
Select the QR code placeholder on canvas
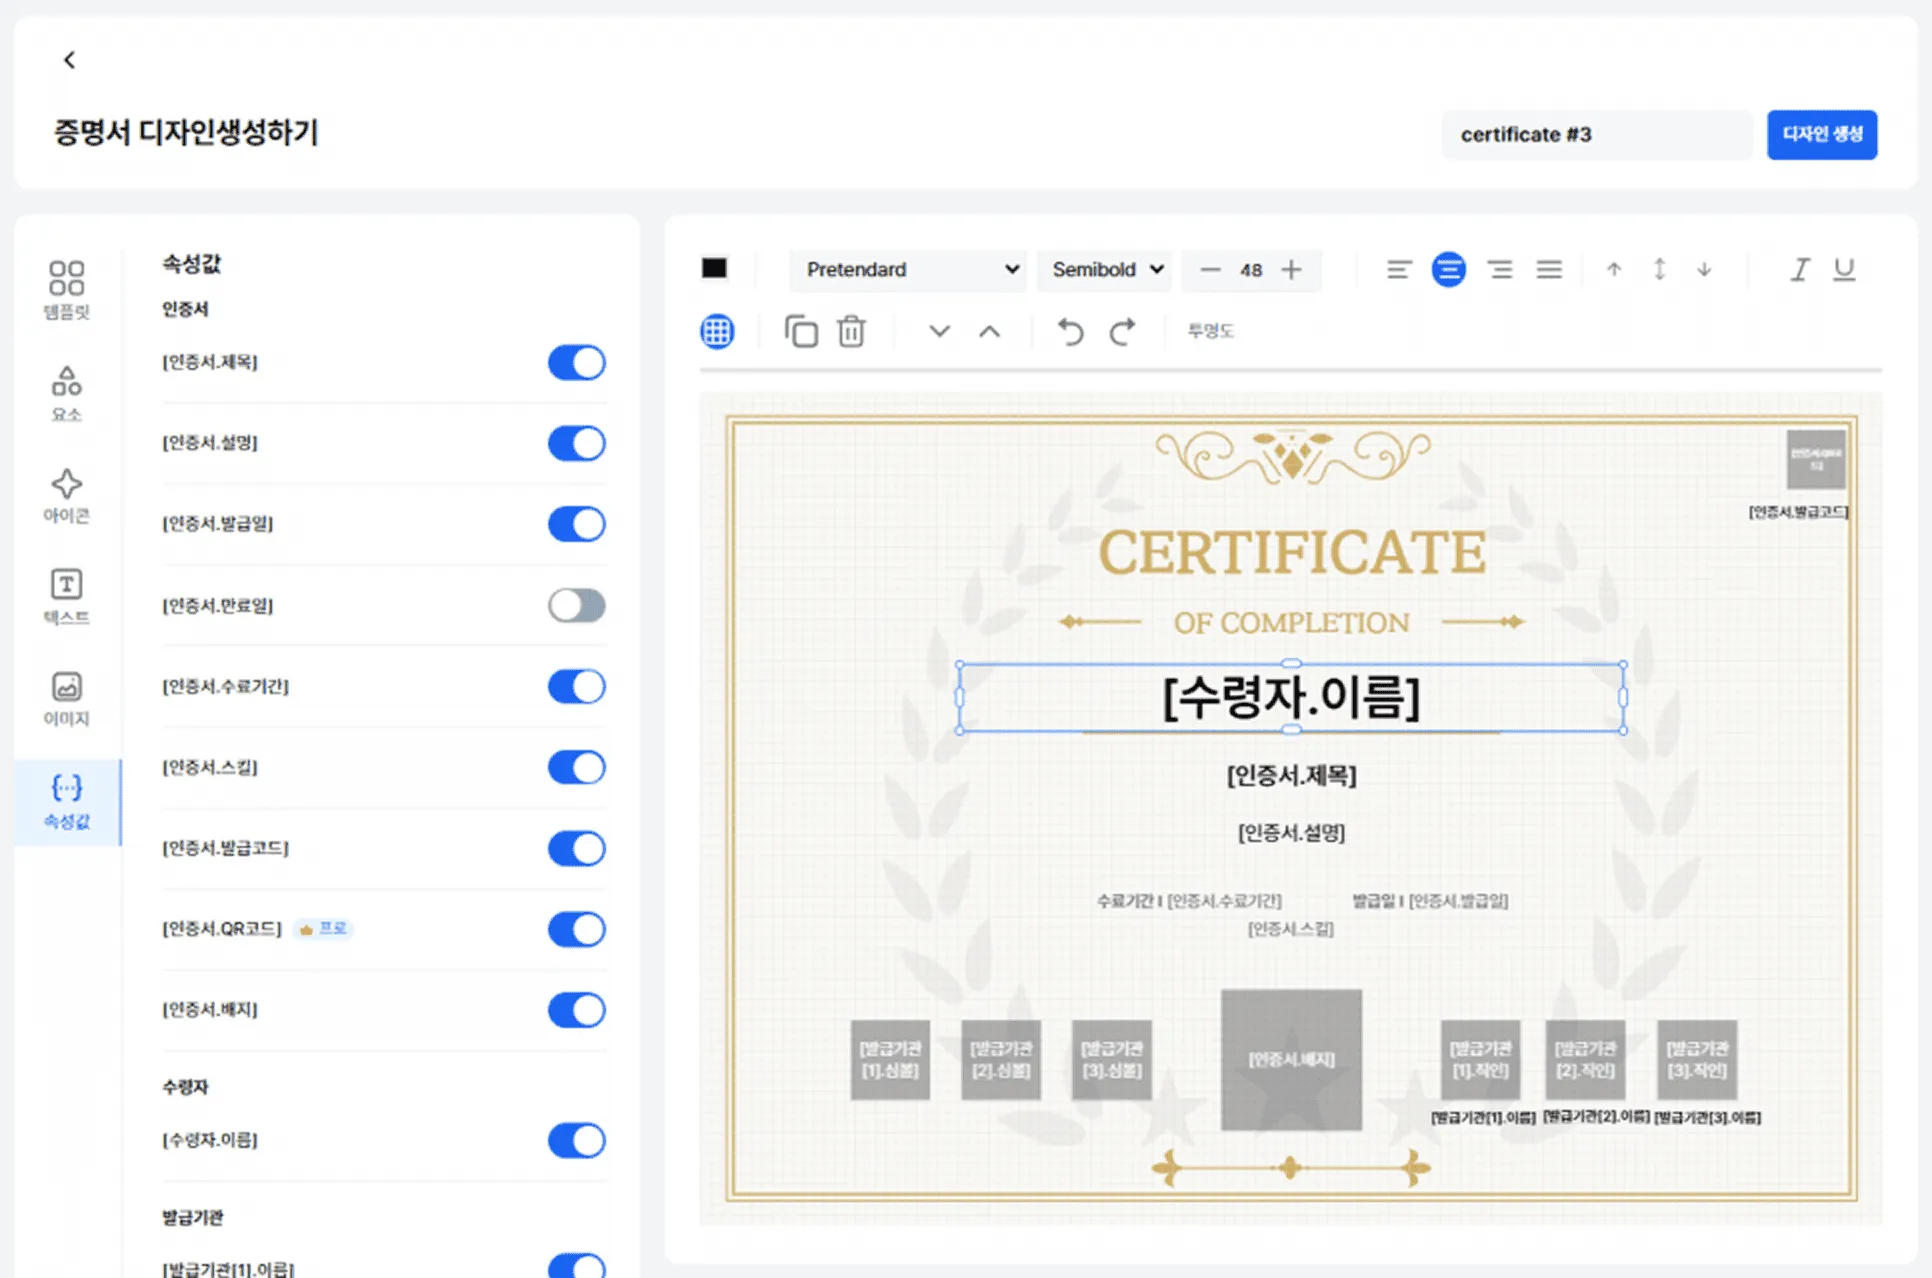[x=1816, y=459]
